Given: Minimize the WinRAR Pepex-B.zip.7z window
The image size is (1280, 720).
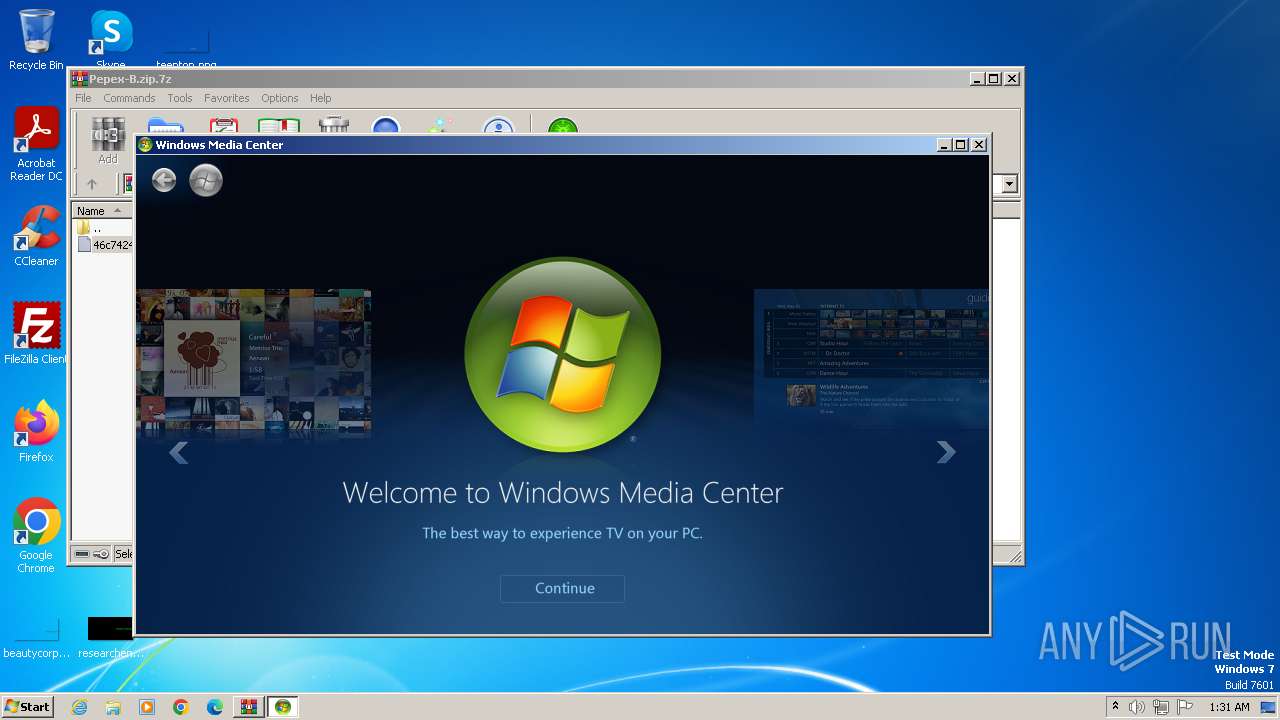Looking at the screenshot, I should coord(977,79).
